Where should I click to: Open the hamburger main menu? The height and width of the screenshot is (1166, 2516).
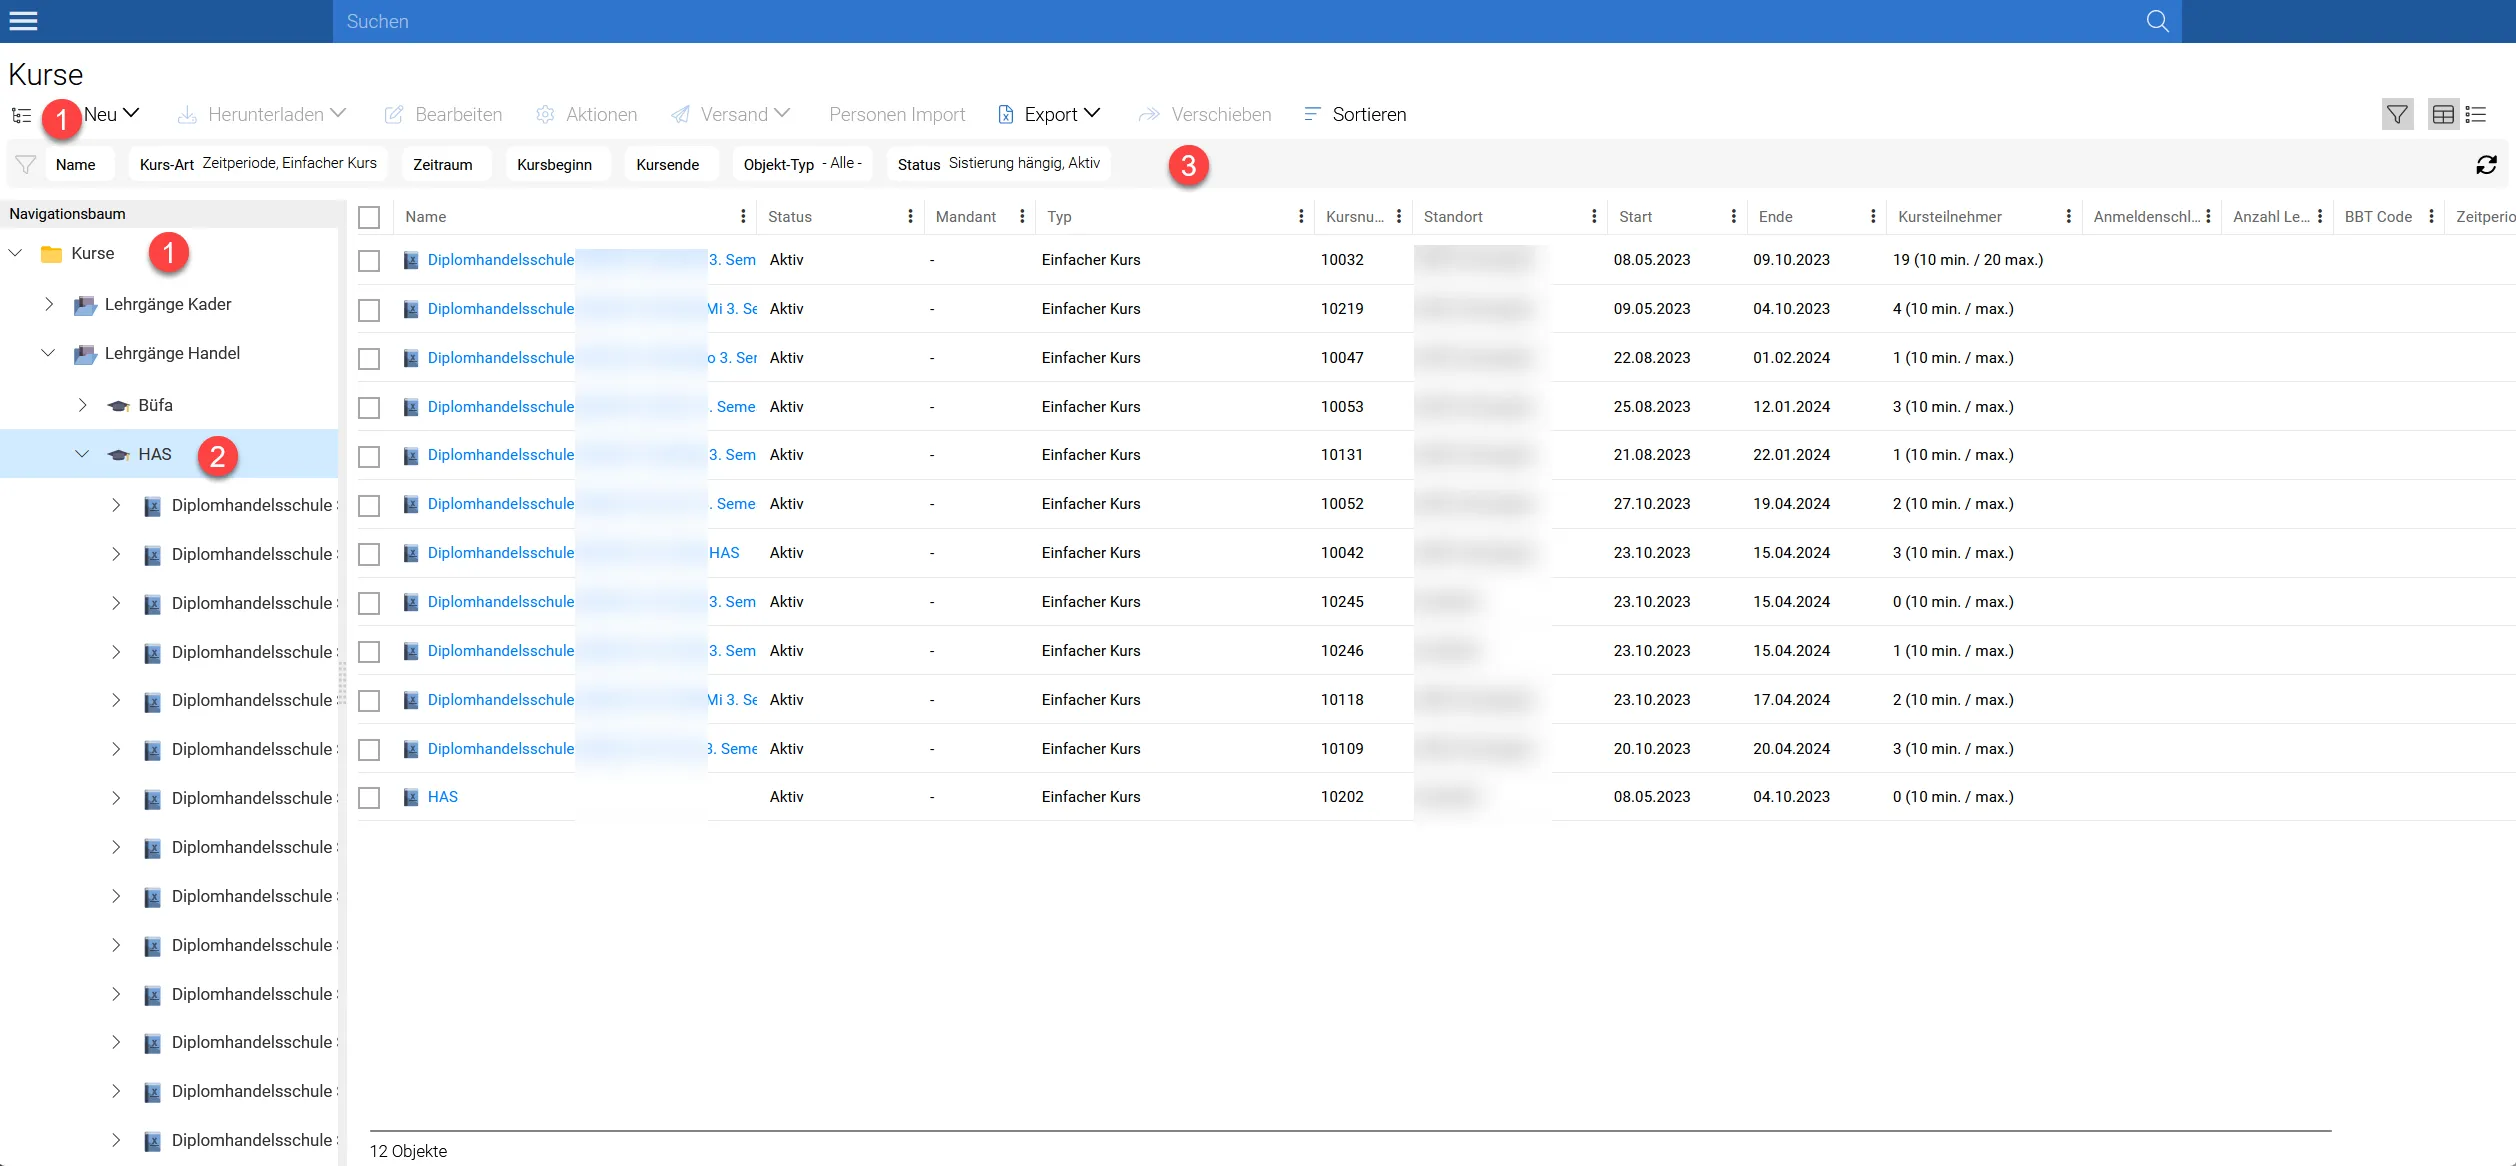click(x=23, y=21)
